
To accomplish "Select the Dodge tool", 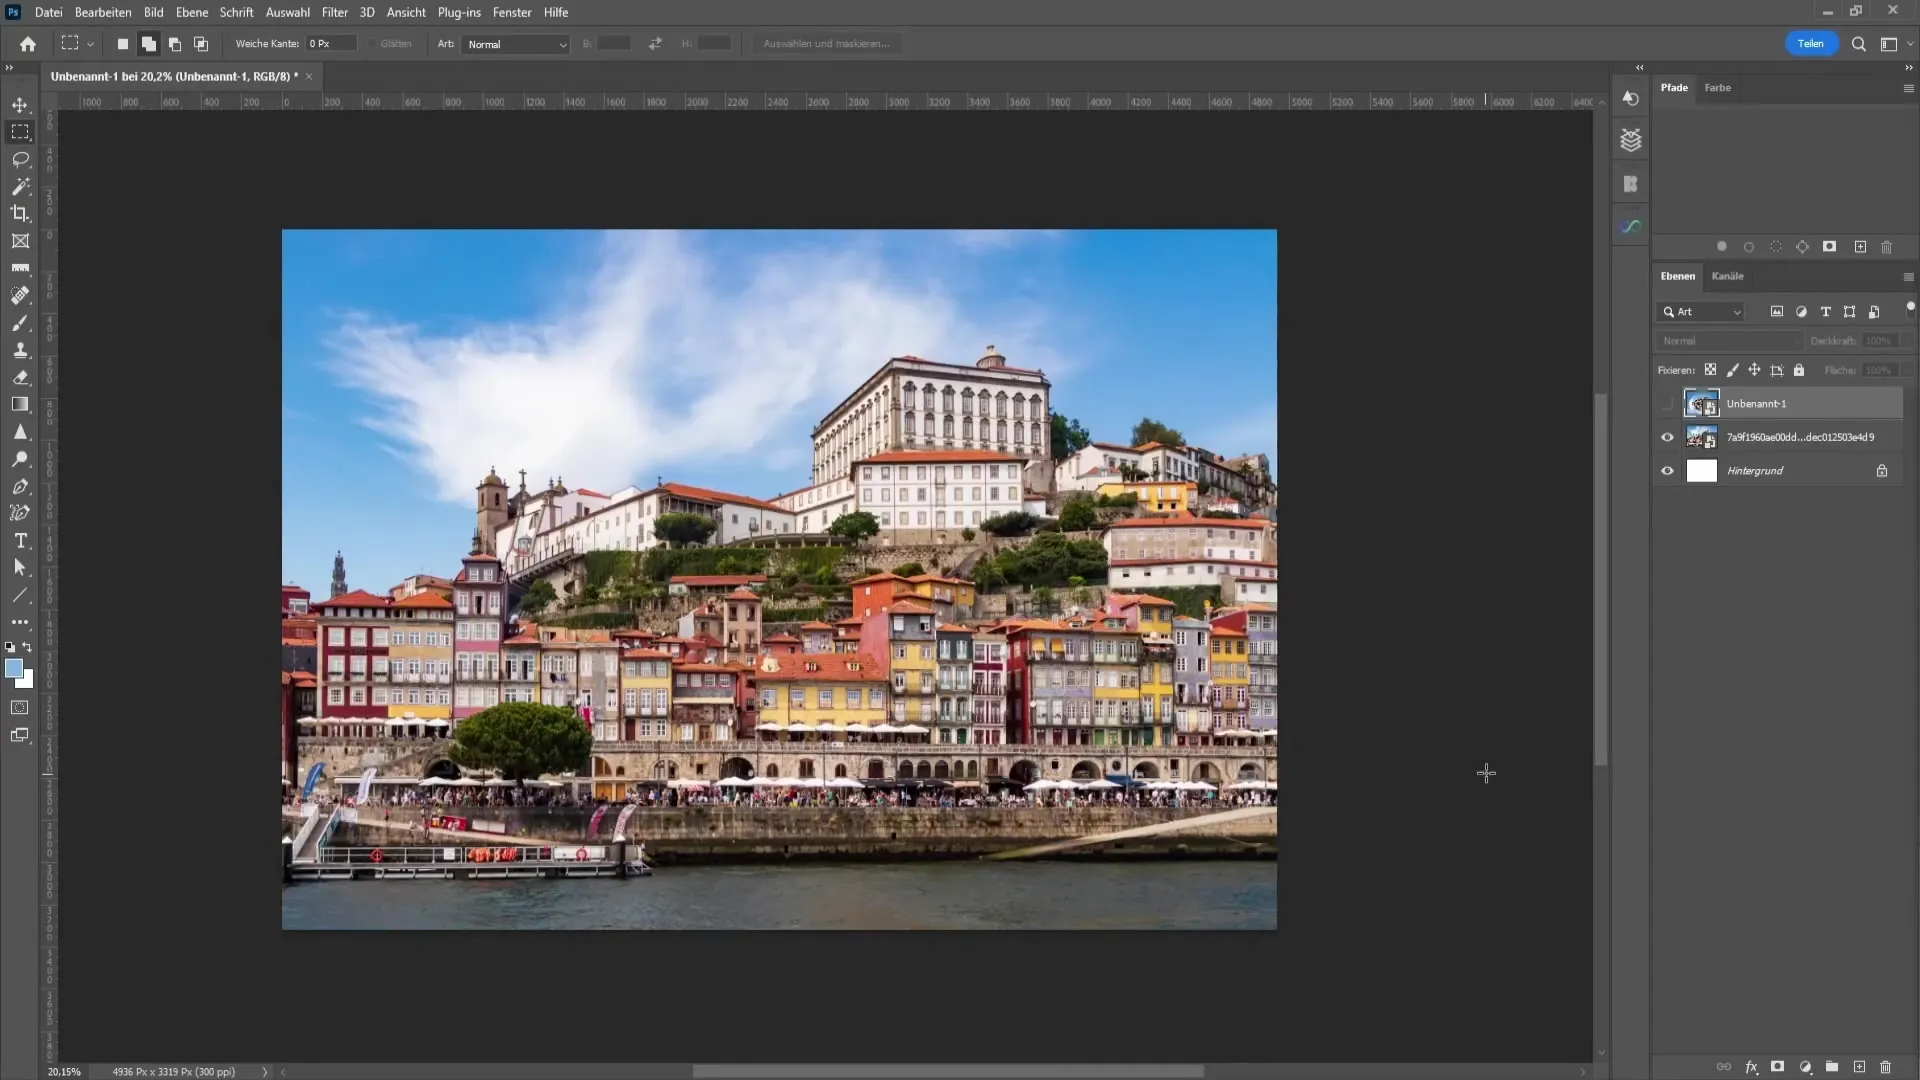I will 20,459.
